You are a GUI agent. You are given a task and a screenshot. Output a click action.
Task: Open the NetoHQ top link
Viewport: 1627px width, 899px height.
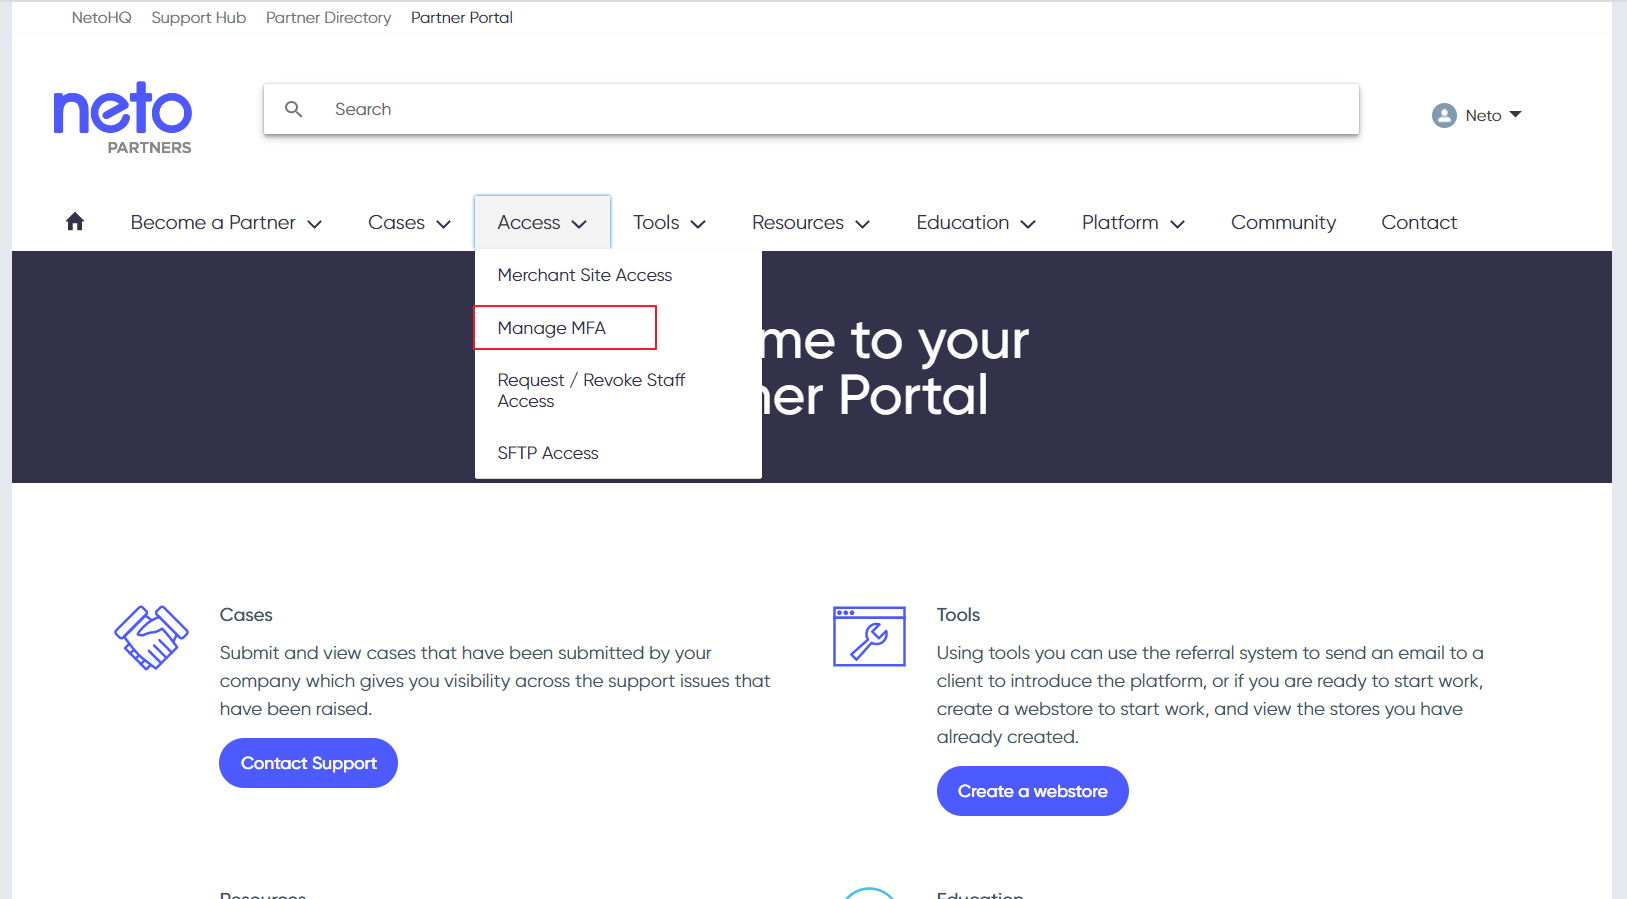coord(101,18)
